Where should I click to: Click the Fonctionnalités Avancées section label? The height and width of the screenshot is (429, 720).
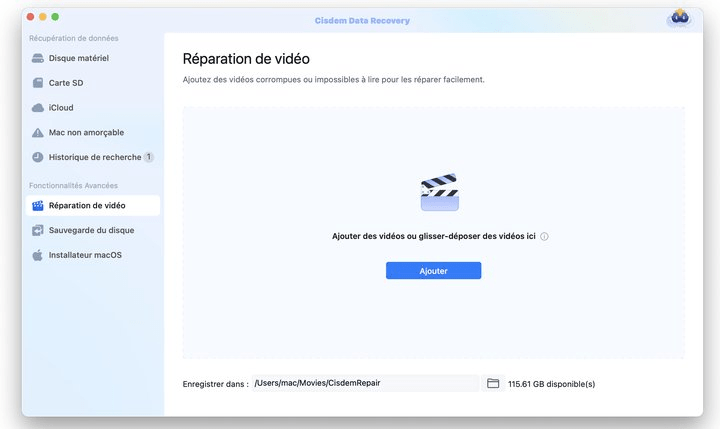point(73,186)
